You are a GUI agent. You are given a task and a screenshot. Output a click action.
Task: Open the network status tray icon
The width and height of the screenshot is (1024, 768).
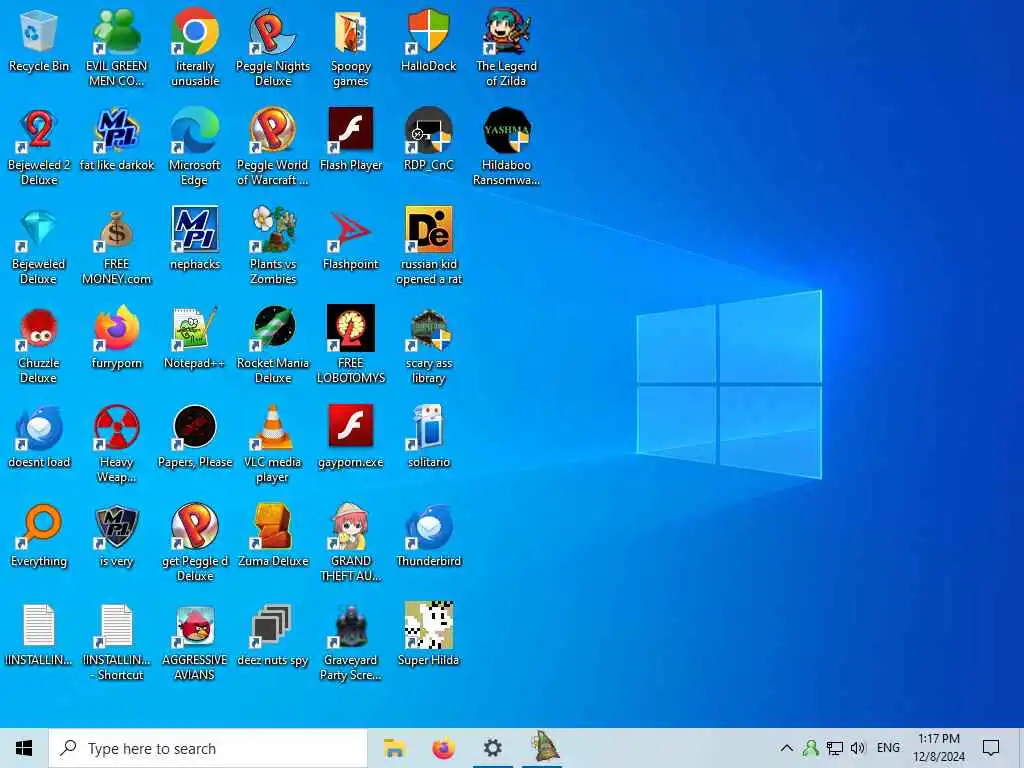point(834,748)
